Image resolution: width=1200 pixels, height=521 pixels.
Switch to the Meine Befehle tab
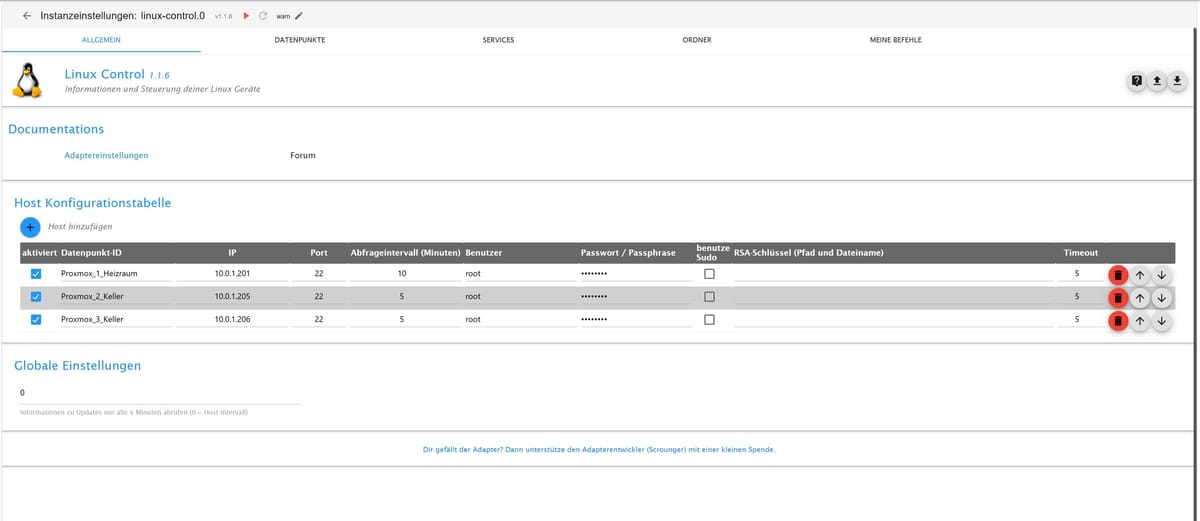point(896,40)
